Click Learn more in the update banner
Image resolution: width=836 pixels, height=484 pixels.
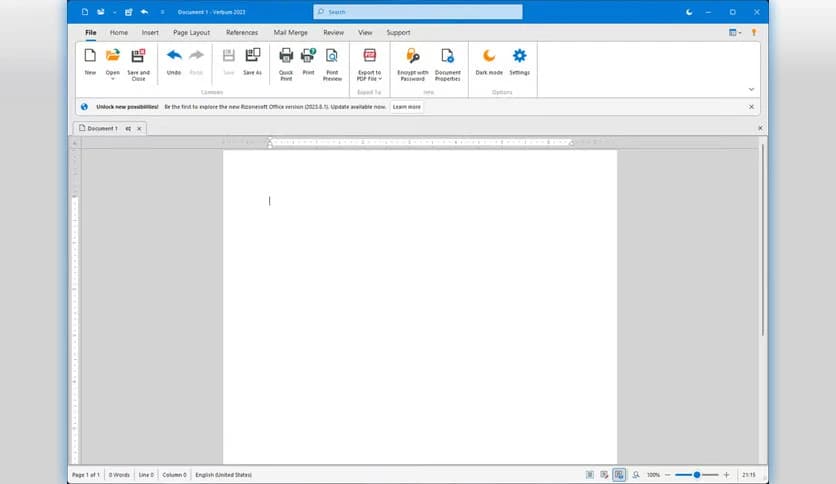click(x=407, y=107)
